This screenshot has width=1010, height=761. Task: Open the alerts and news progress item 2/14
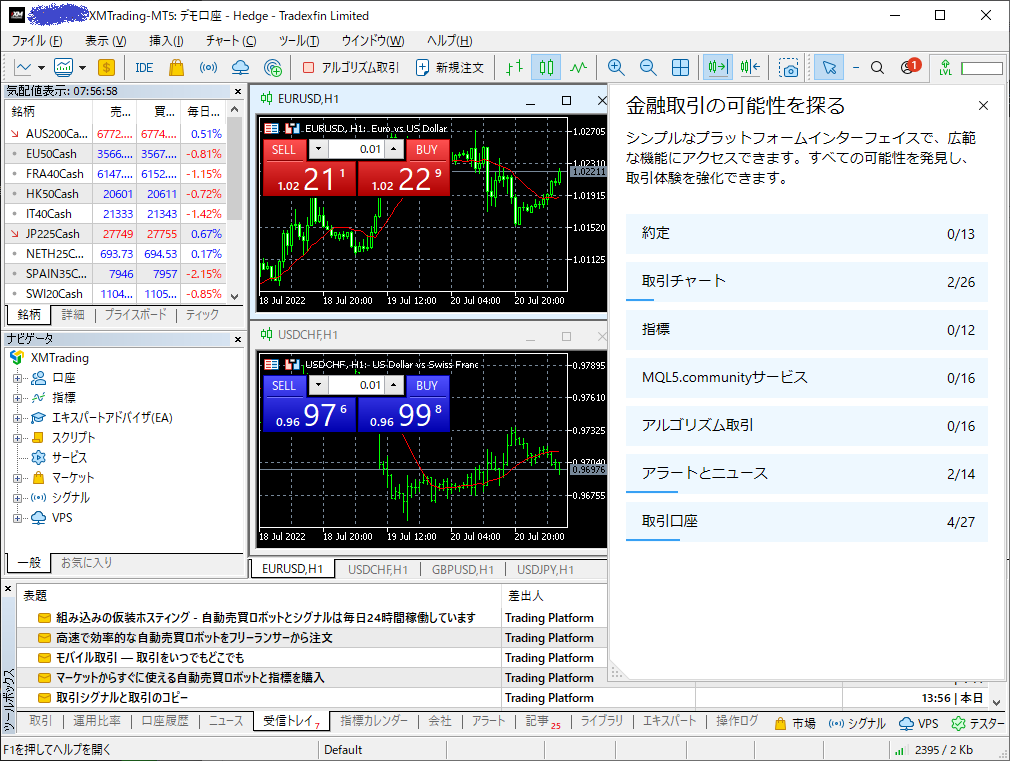click(x=806, y=474)
